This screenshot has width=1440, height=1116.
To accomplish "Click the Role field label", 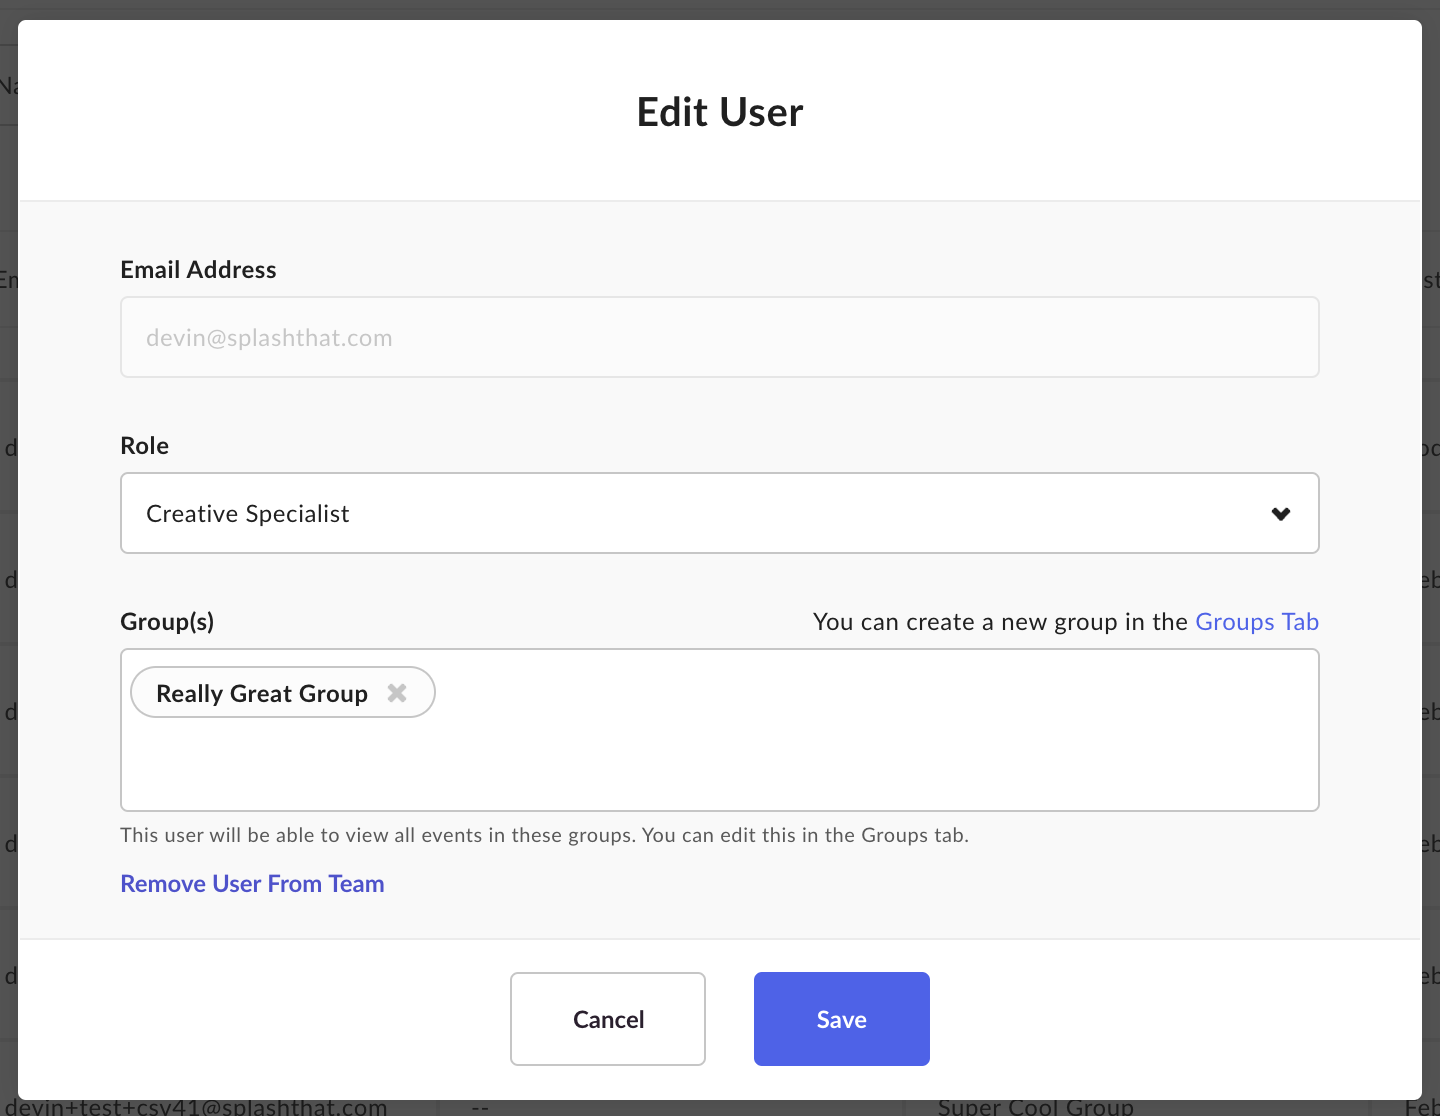I will [145, 446].
